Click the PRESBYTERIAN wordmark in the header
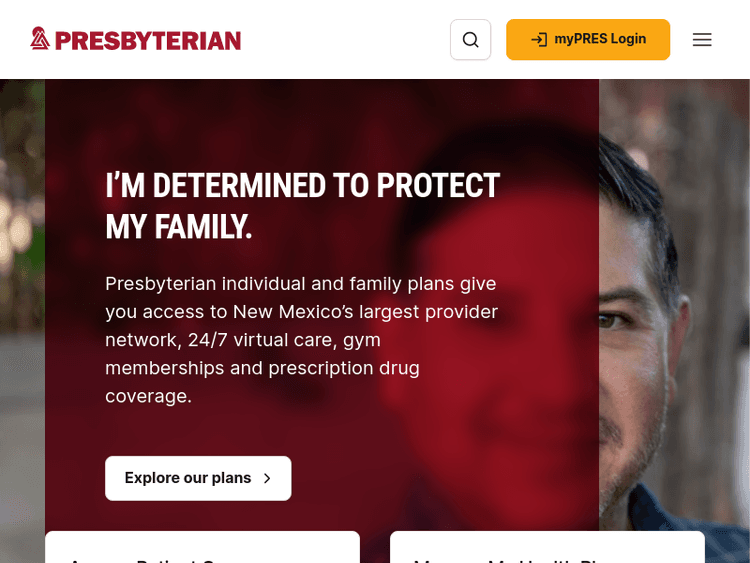 coord(148,41)
